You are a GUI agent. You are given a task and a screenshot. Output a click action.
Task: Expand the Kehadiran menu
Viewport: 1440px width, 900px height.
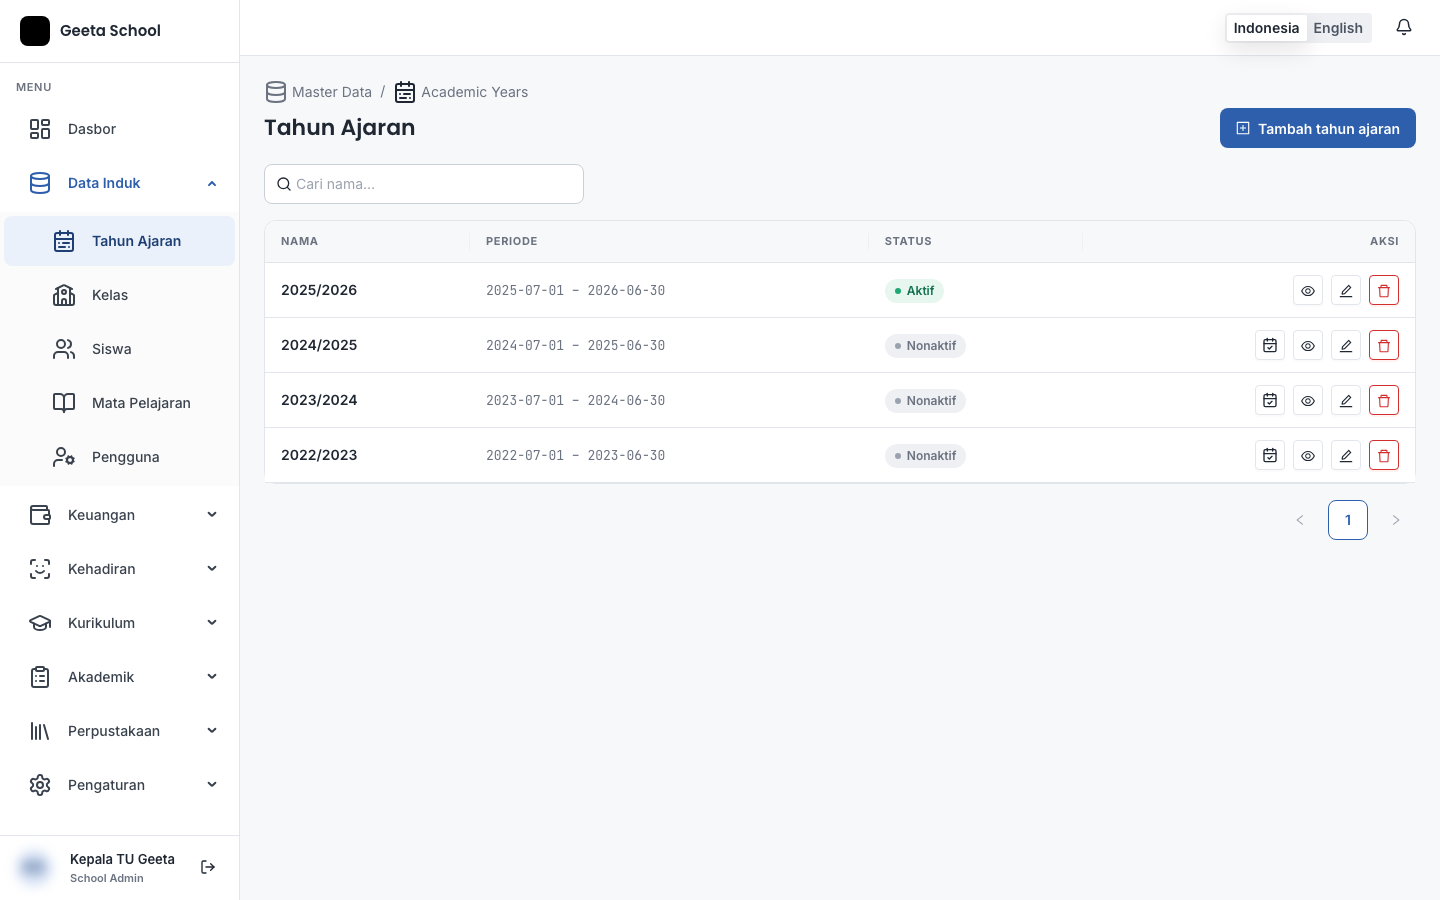point(120,569)
